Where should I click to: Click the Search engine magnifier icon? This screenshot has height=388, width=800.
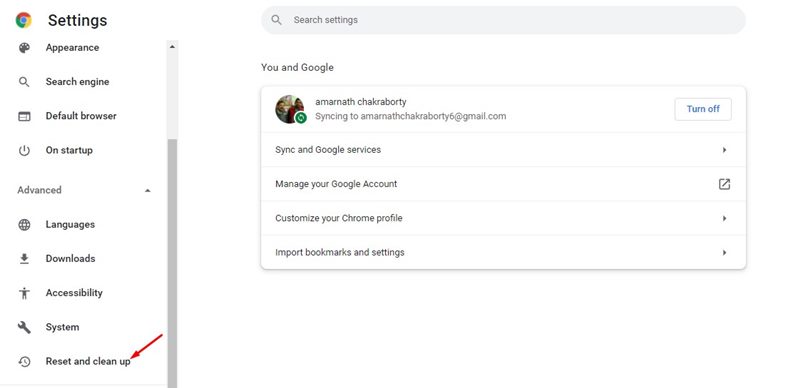[x=24, y=82]
